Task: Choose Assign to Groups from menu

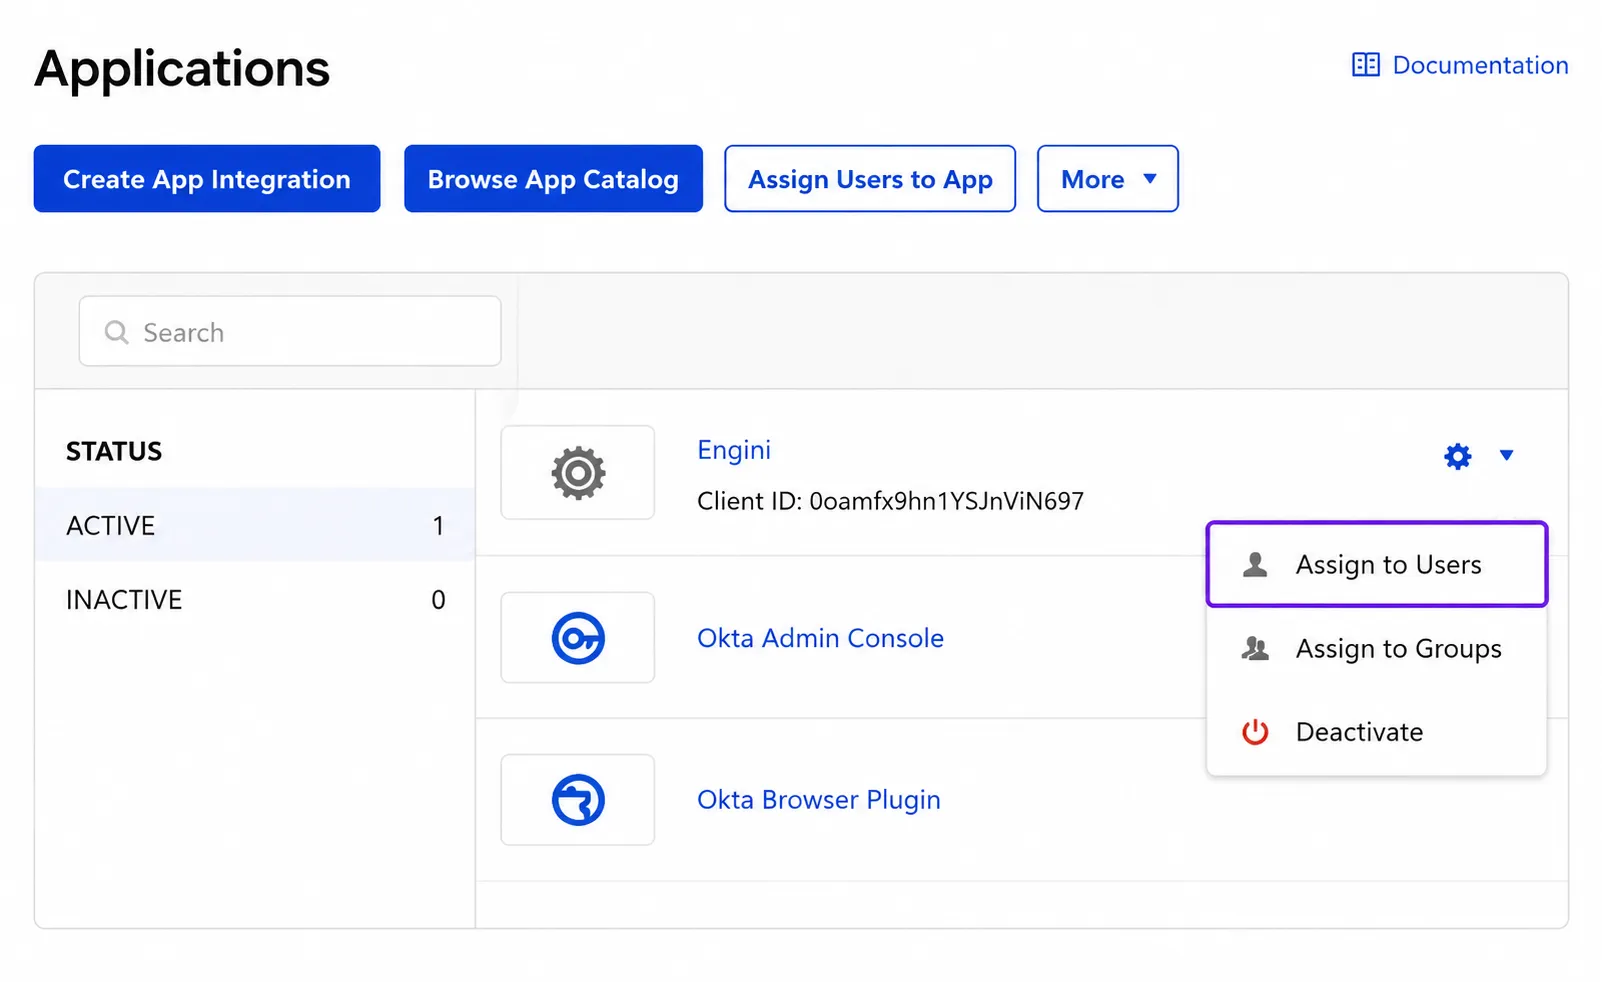Action: coord(1377,649)
